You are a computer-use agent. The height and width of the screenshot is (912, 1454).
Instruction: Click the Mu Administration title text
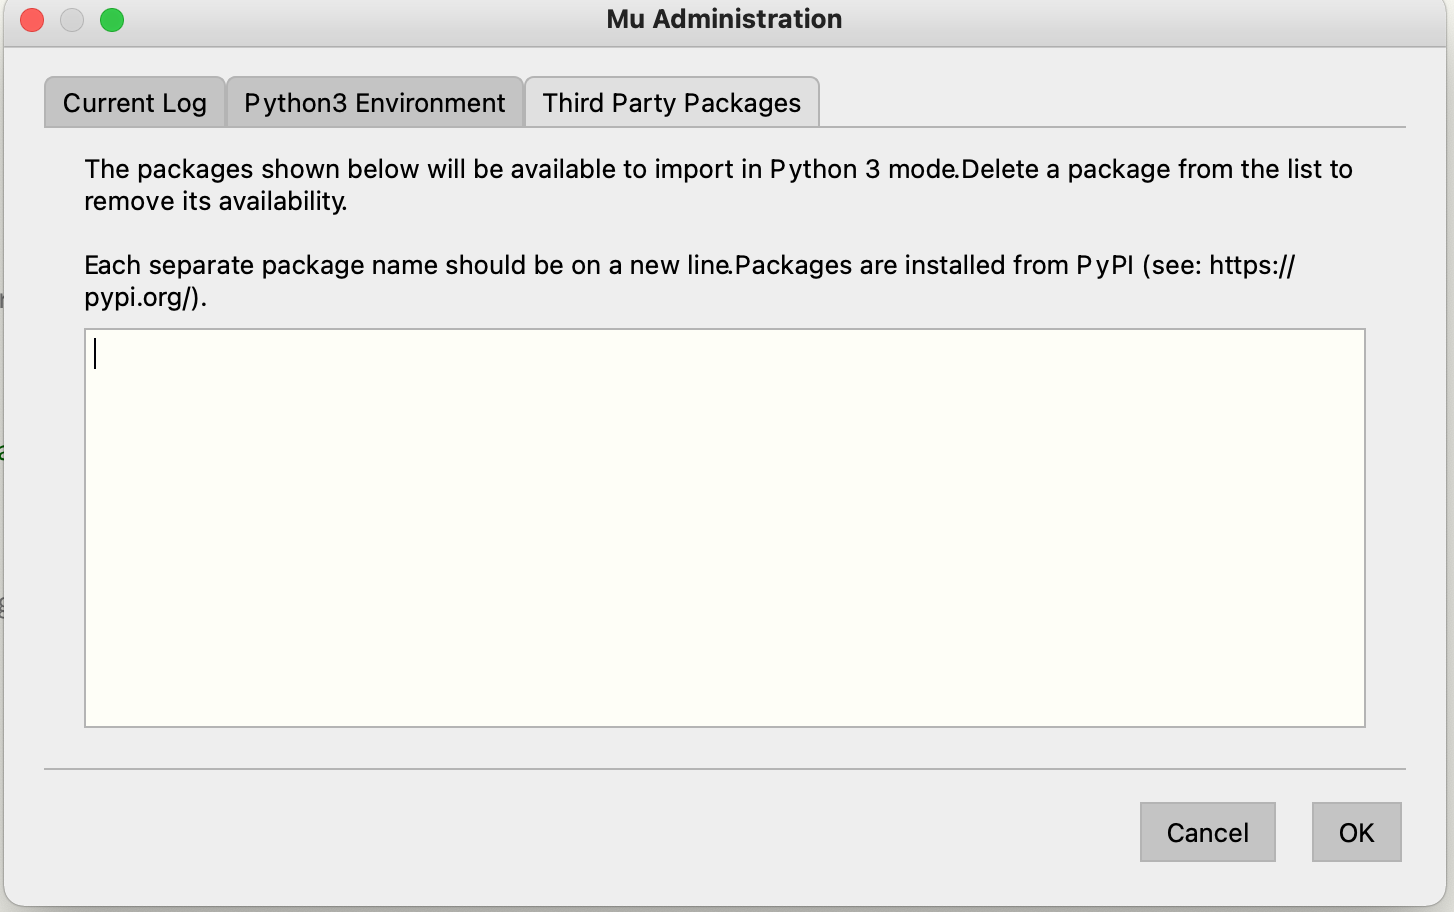(722, 19)
